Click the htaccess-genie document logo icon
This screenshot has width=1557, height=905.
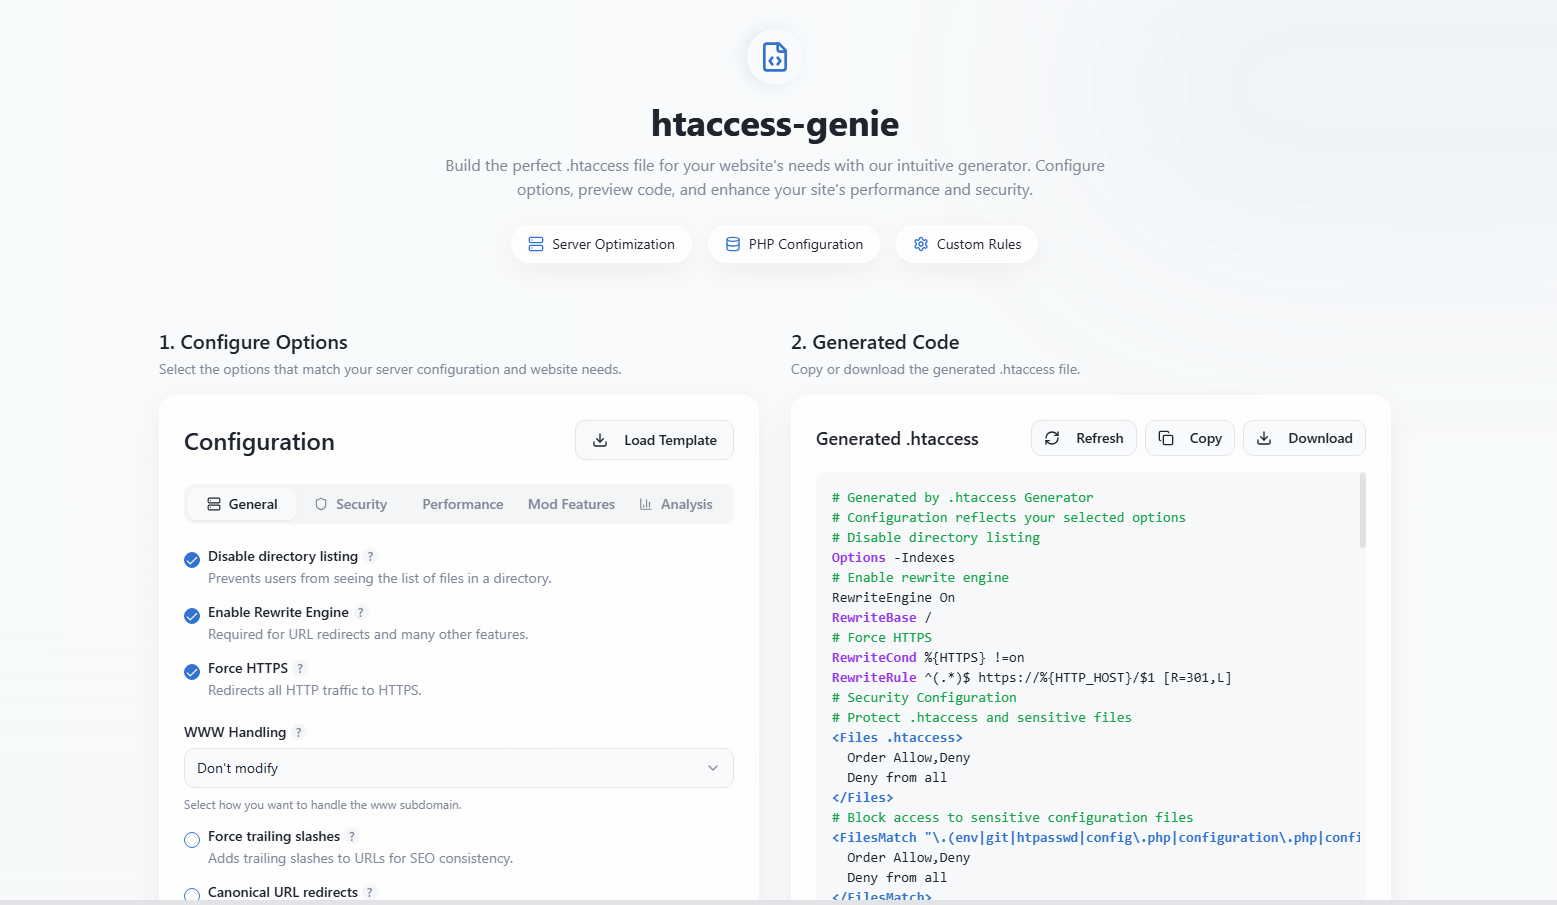(x=773, y=57)
